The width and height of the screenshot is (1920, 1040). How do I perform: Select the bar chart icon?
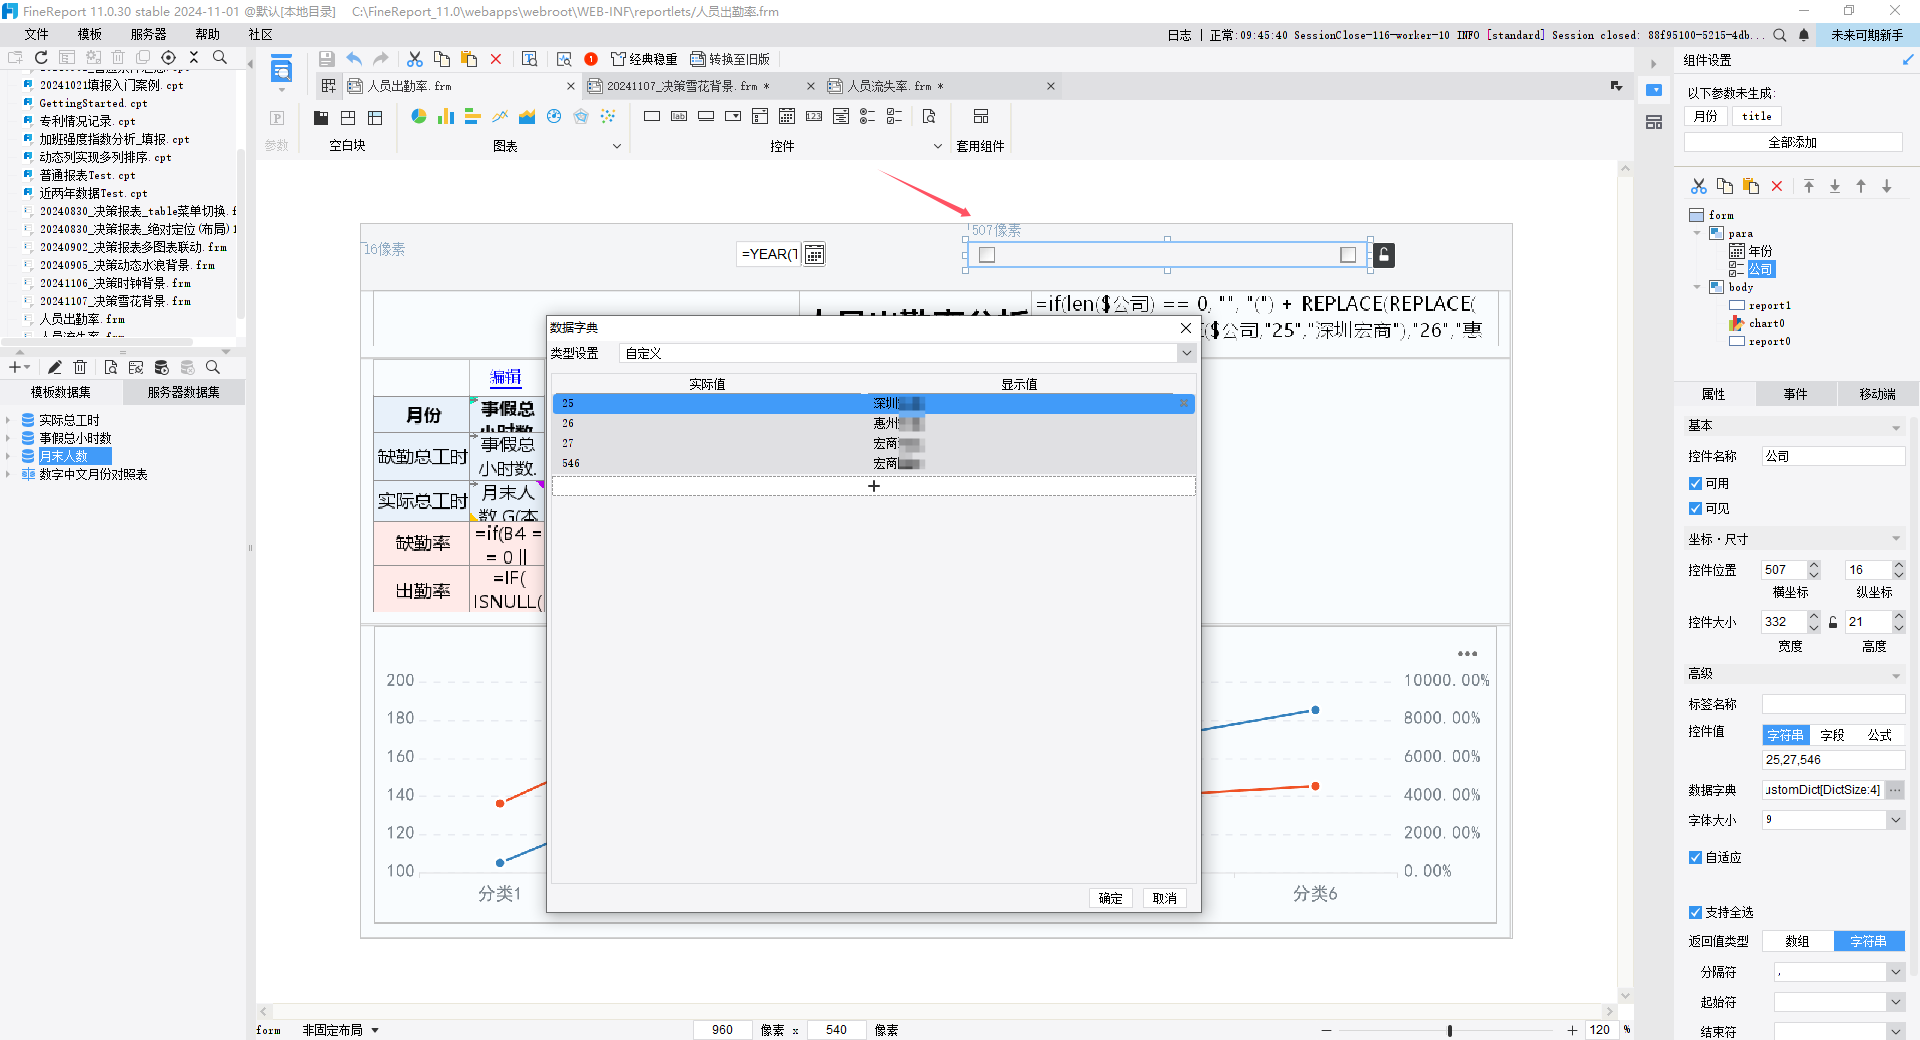coord(446,117)
